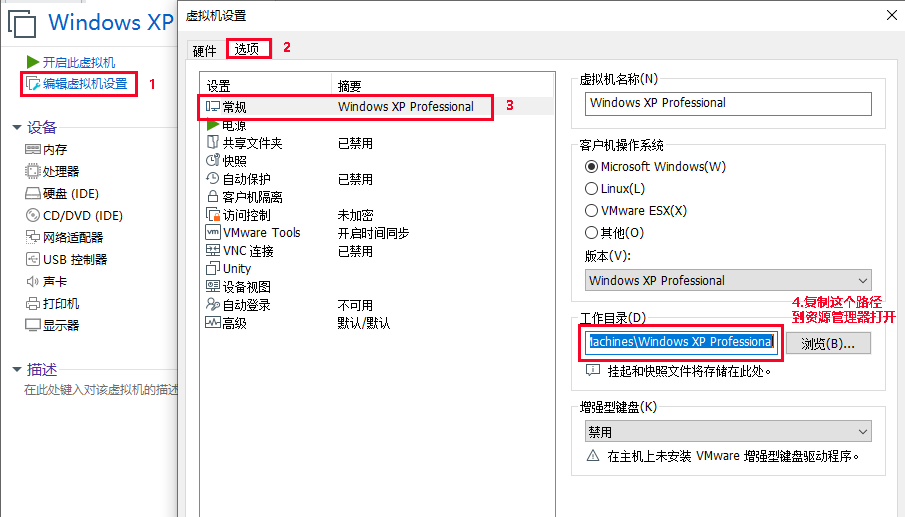Screen dimensions: 905x517
Task: Click the 开启时间同步 summary text
Action: pos(373,233)
